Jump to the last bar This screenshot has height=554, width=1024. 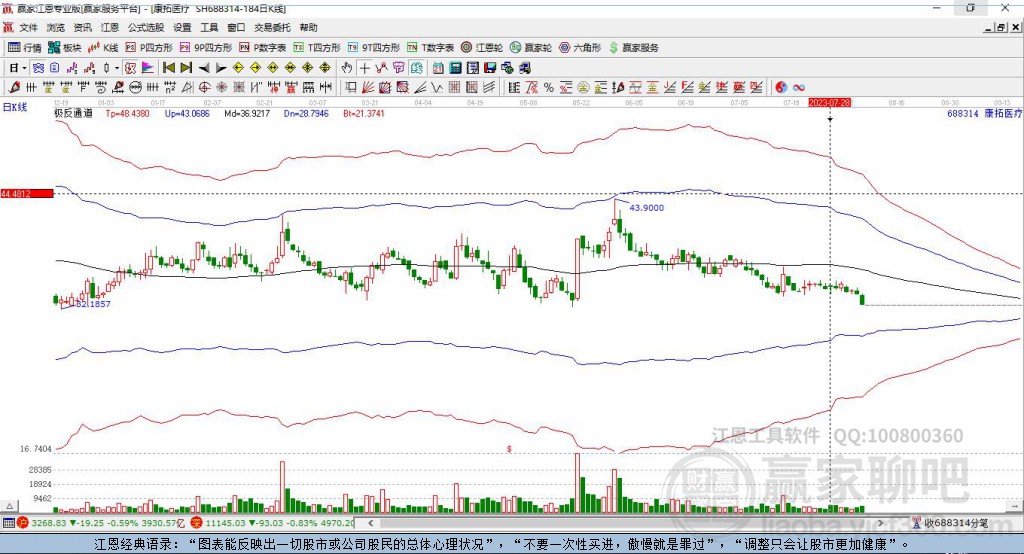[x=186, y=68]
